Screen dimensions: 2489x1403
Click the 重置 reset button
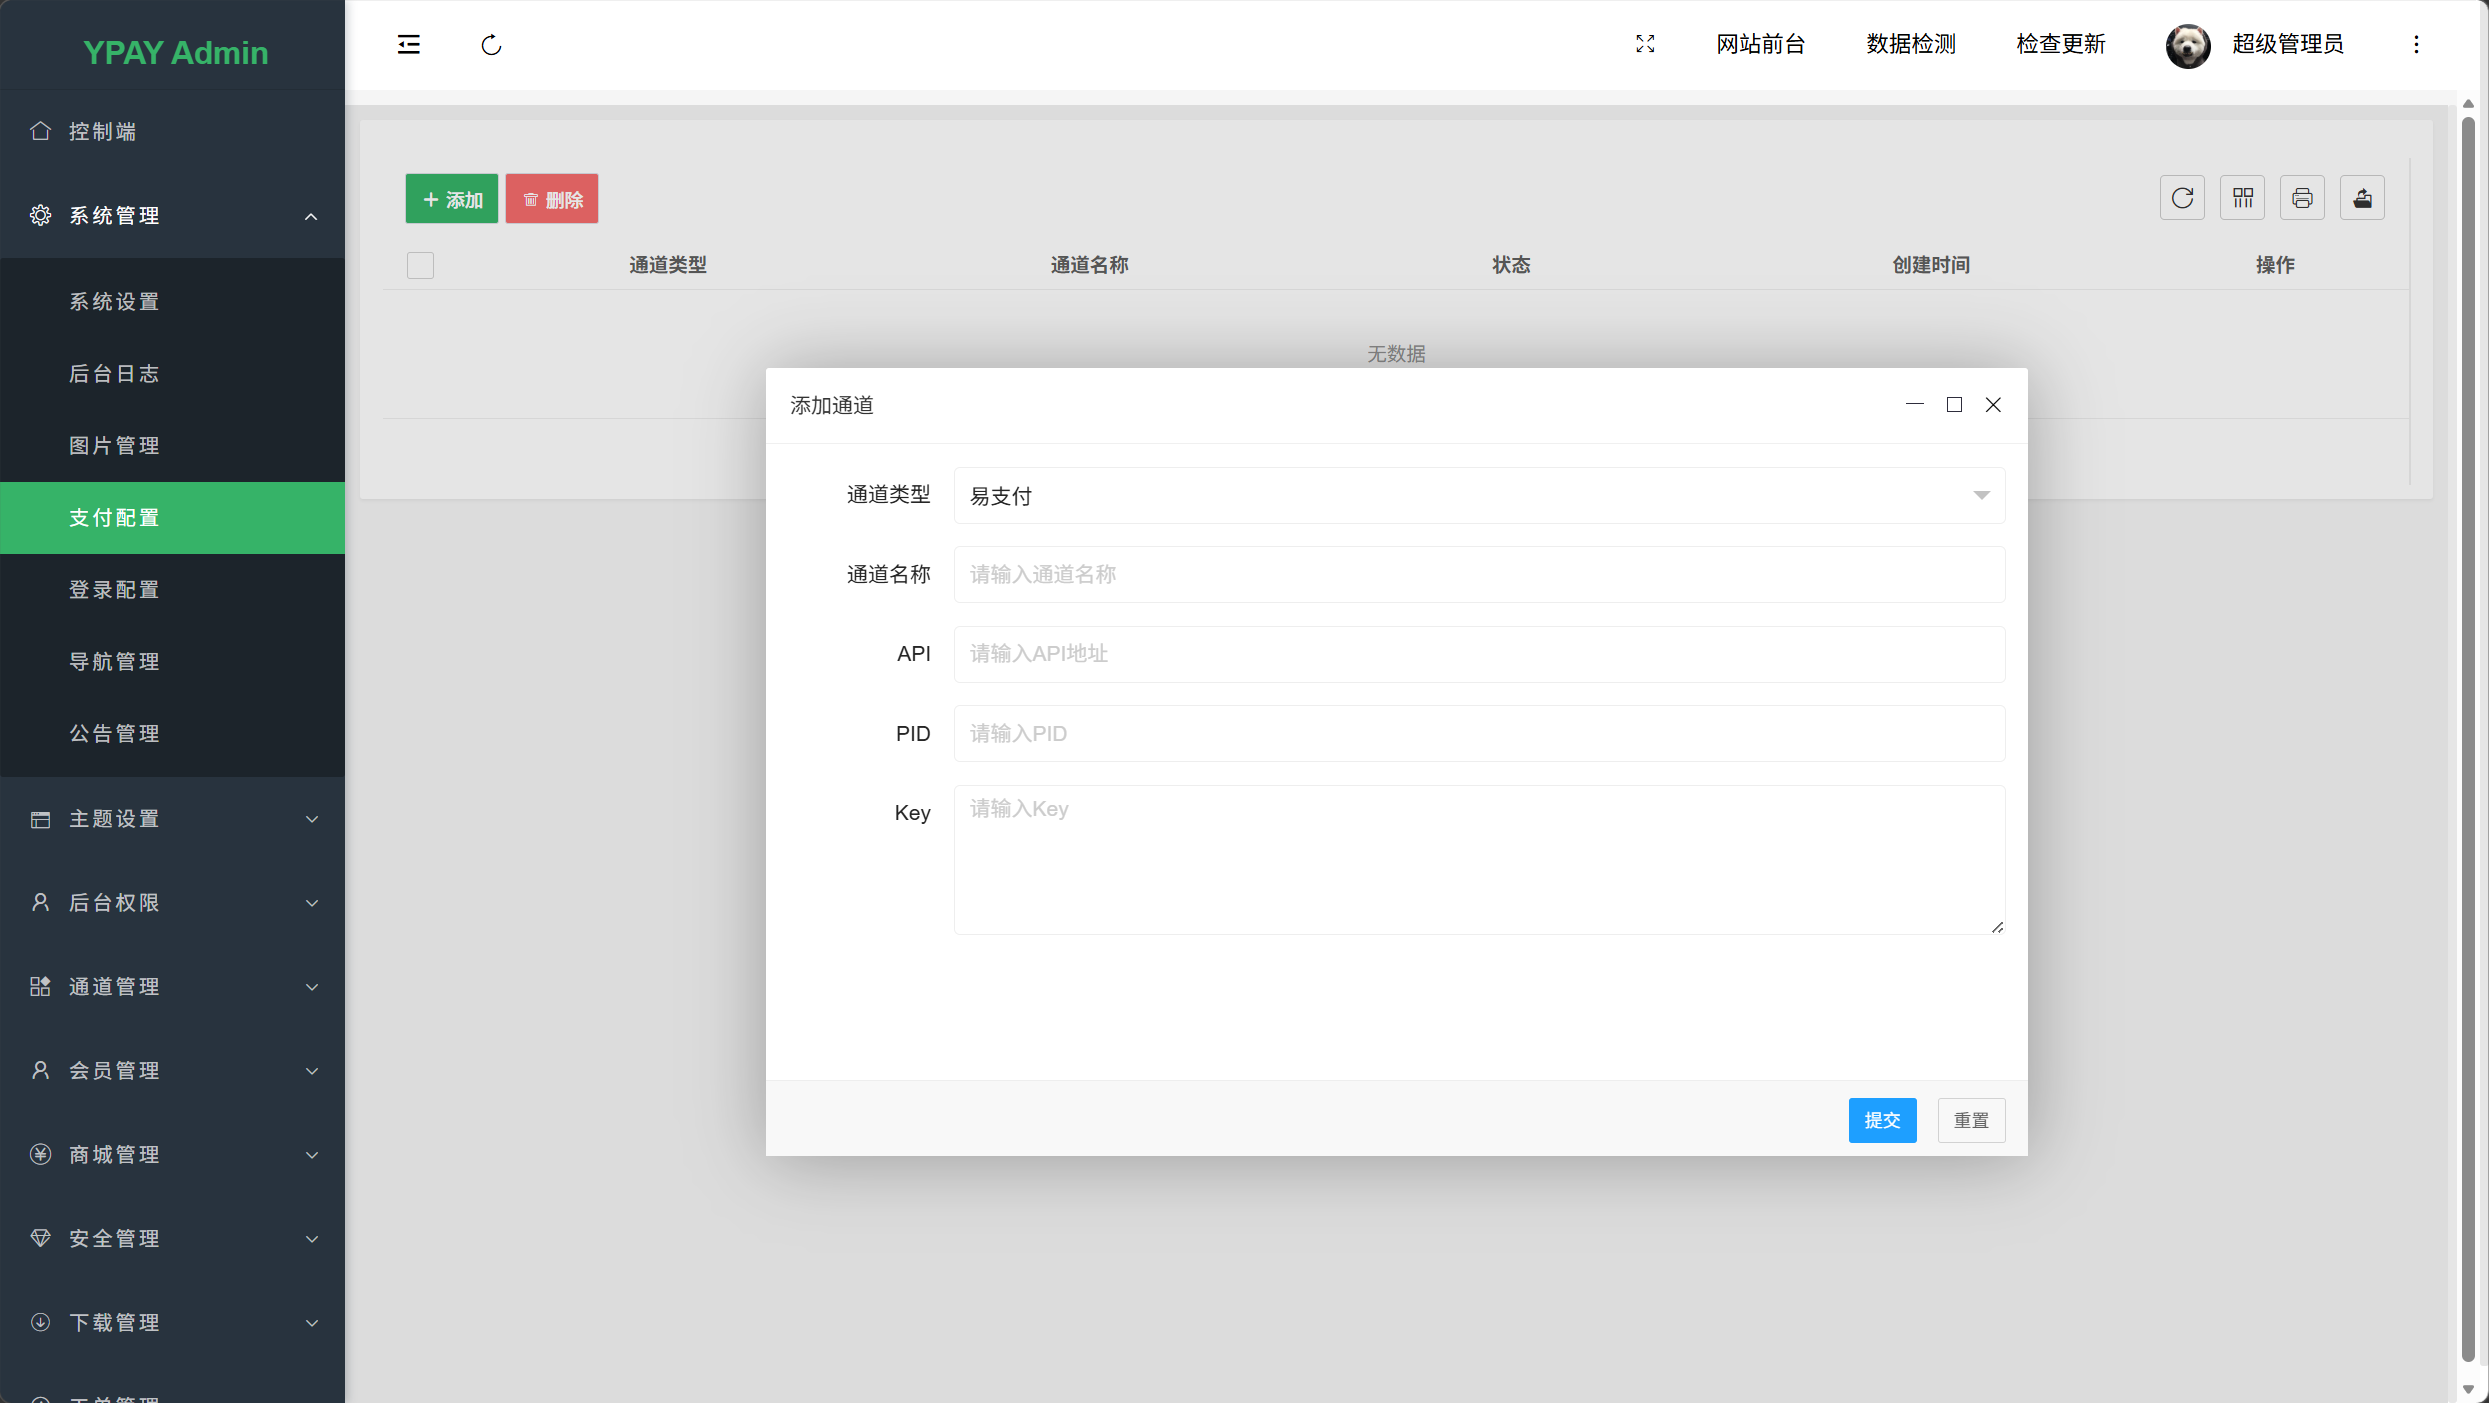pos(1970,1120)
